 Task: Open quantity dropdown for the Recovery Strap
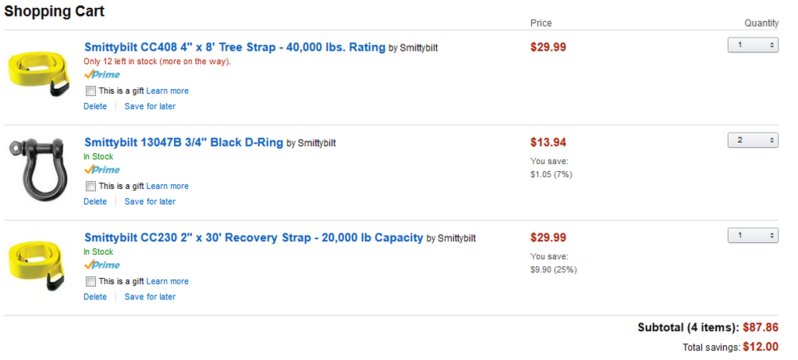point(753,235)
